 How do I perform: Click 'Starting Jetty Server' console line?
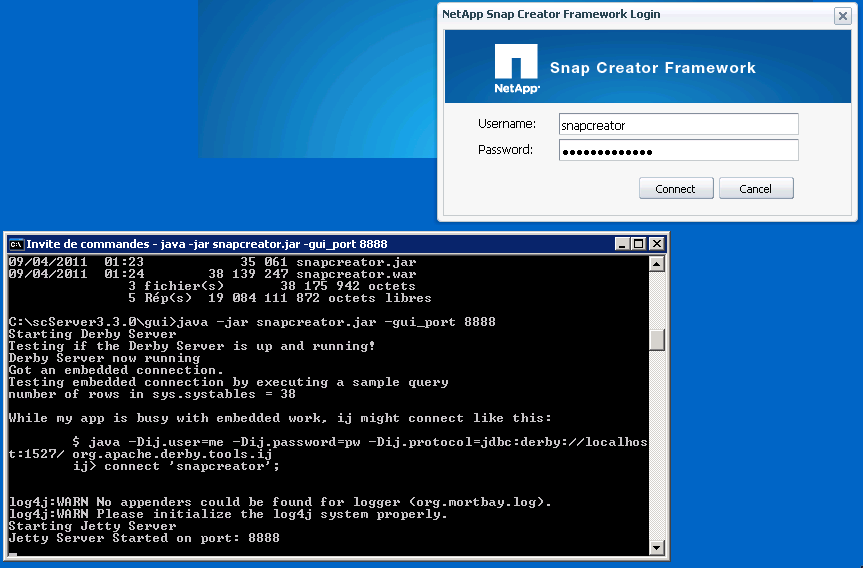click(92, 526)
